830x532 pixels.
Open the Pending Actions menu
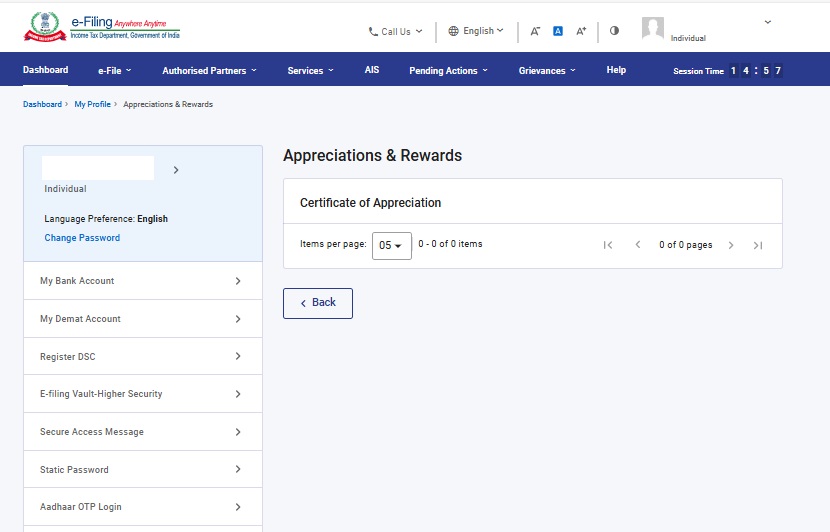pyautogui.click(x=448, y=70)
